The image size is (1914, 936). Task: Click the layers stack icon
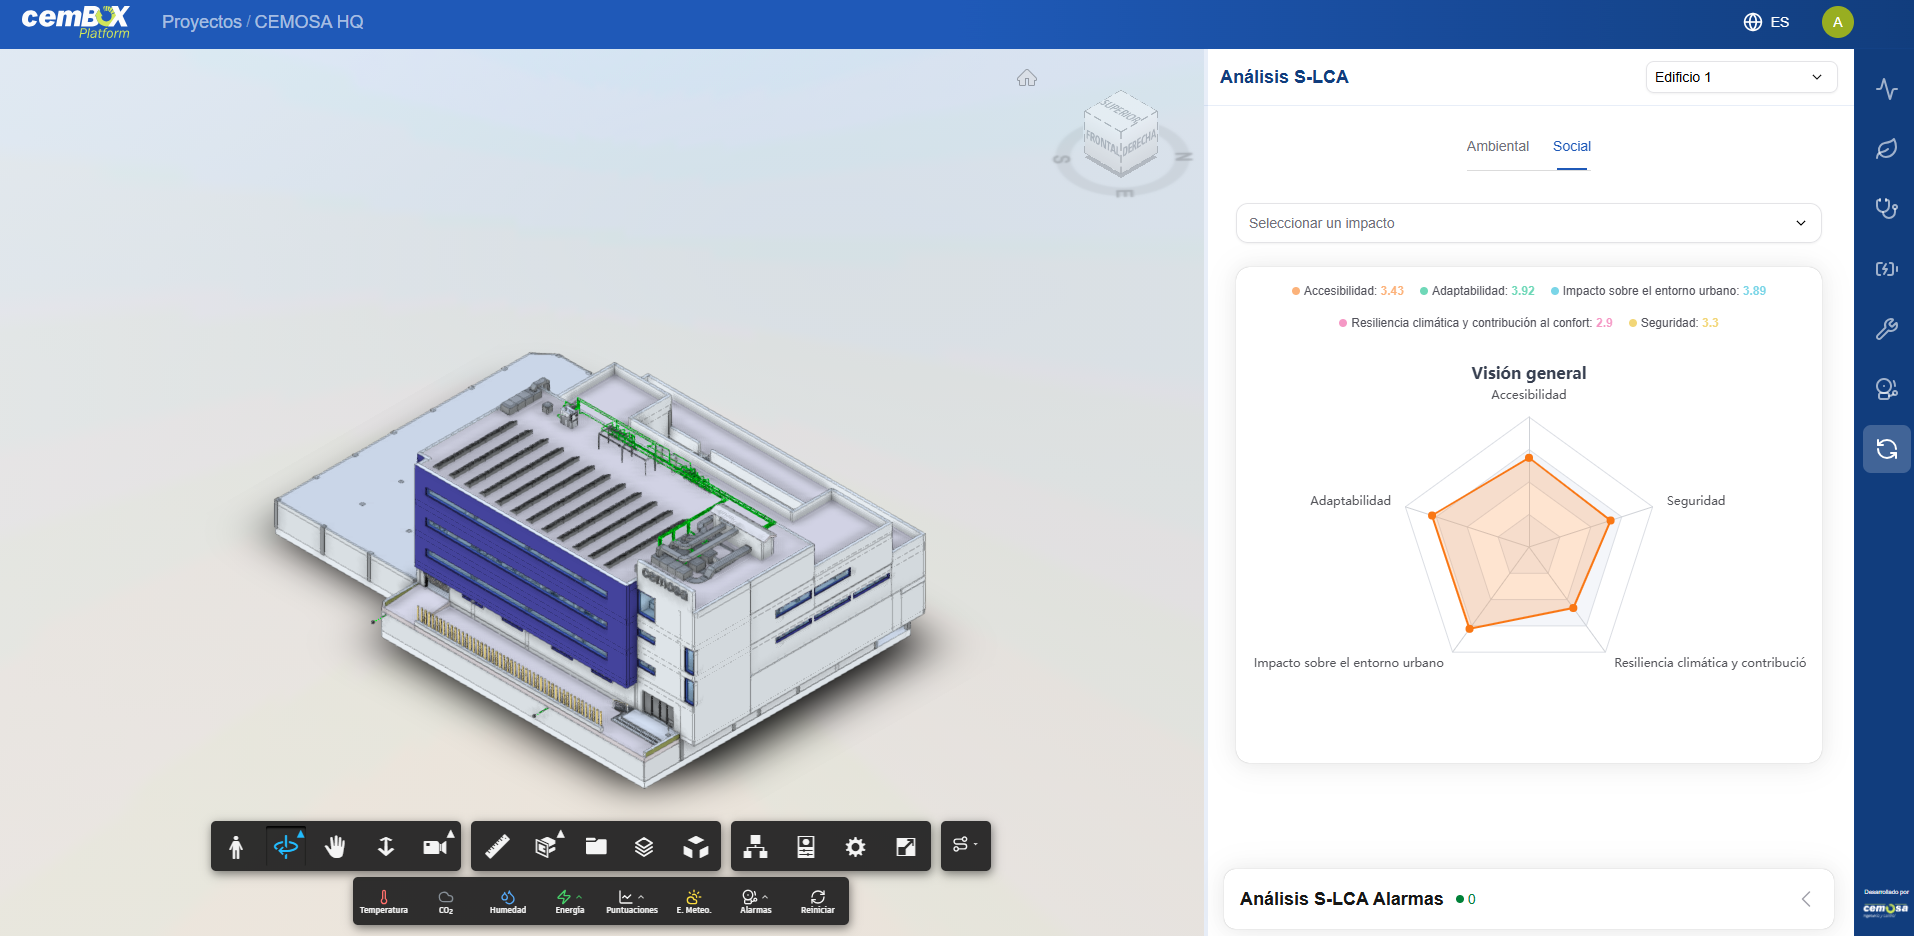point(644,847)
